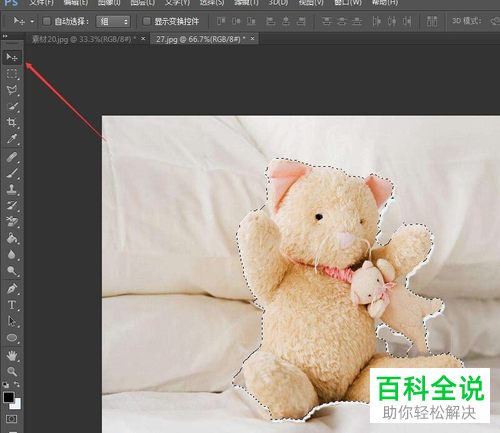Select the Polygonal Lasso tool
The width and height of the screenshot is (500, 433).
[12, 90]
